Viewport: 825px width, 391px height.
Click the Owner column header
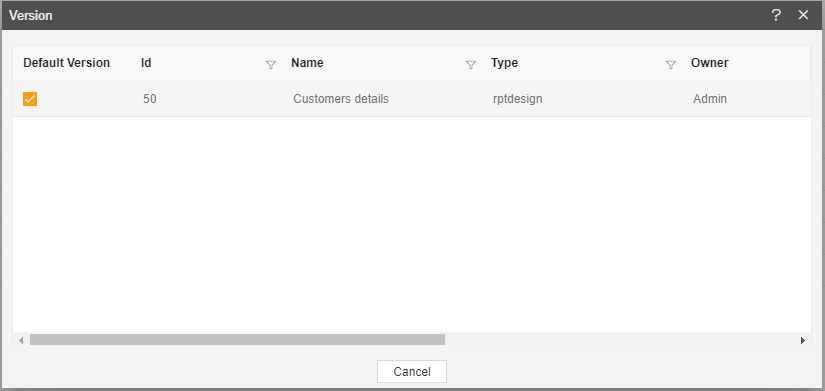pyautogui.click(x=710, y=63)
